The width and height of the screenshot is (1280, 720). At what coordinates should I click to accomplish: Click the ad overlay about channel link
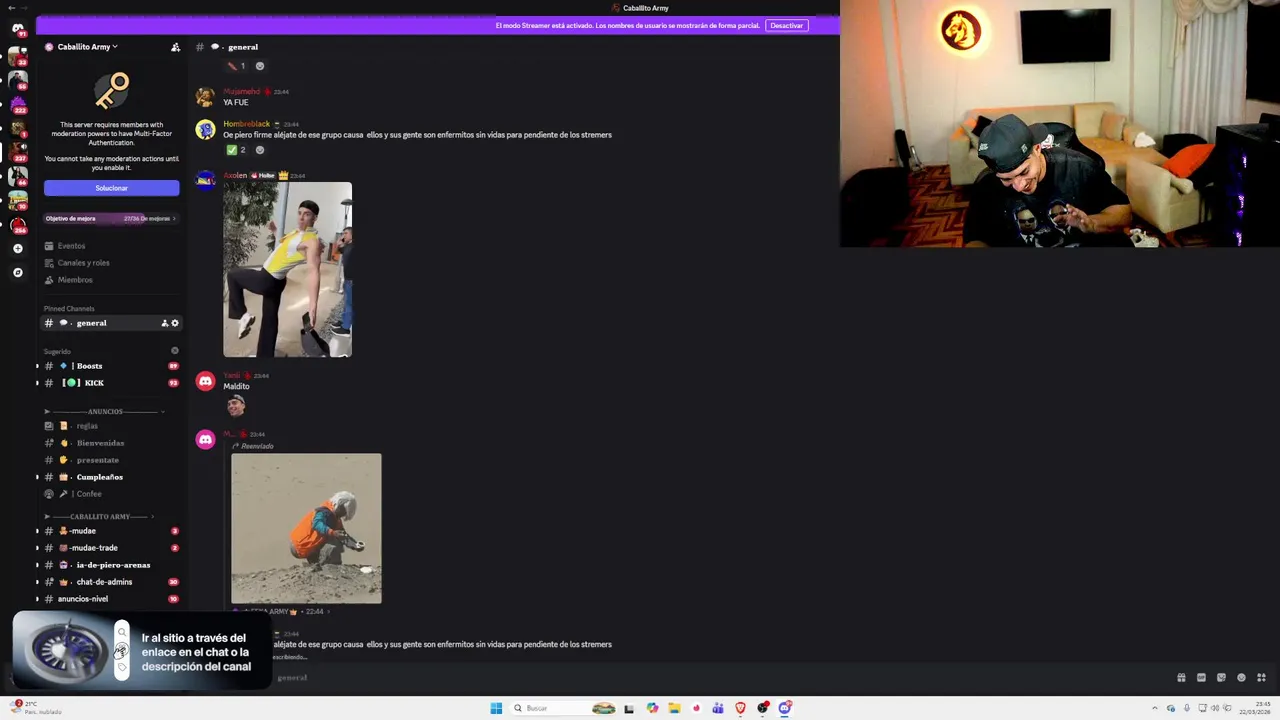coord(141,650)
